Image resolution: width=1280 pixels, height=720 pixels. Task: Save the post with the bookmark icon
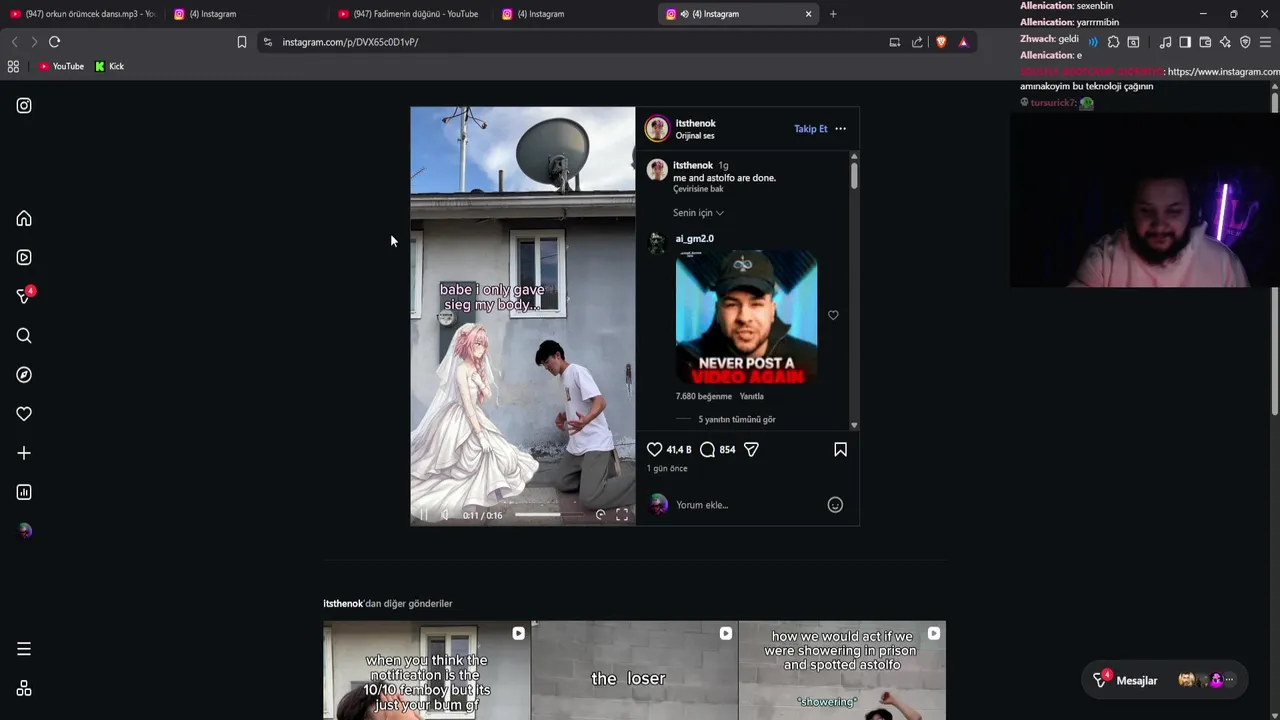(840, 449)
